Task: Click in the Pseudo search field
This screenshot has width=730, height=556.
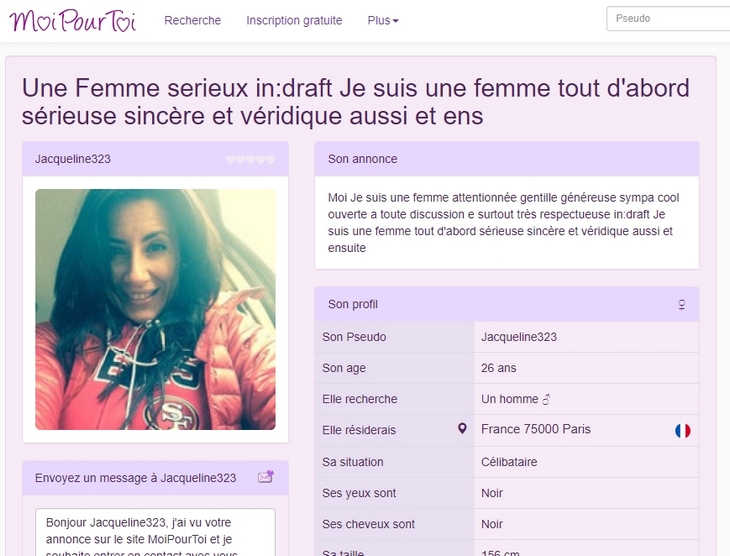Action: pyautogui.click(x=668, y=19)
